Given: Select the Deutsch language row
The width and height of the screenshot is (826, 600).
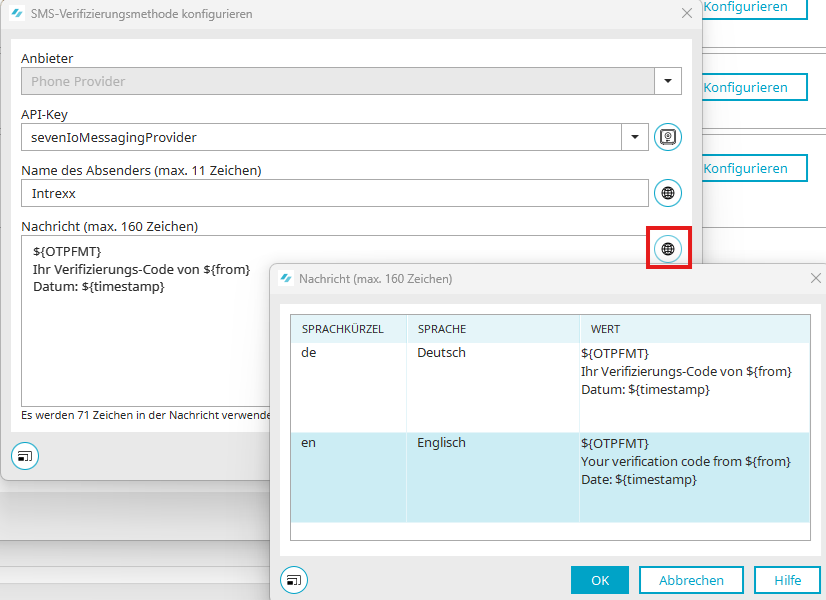Looking at the screenshot, I should tap(440, 387).
